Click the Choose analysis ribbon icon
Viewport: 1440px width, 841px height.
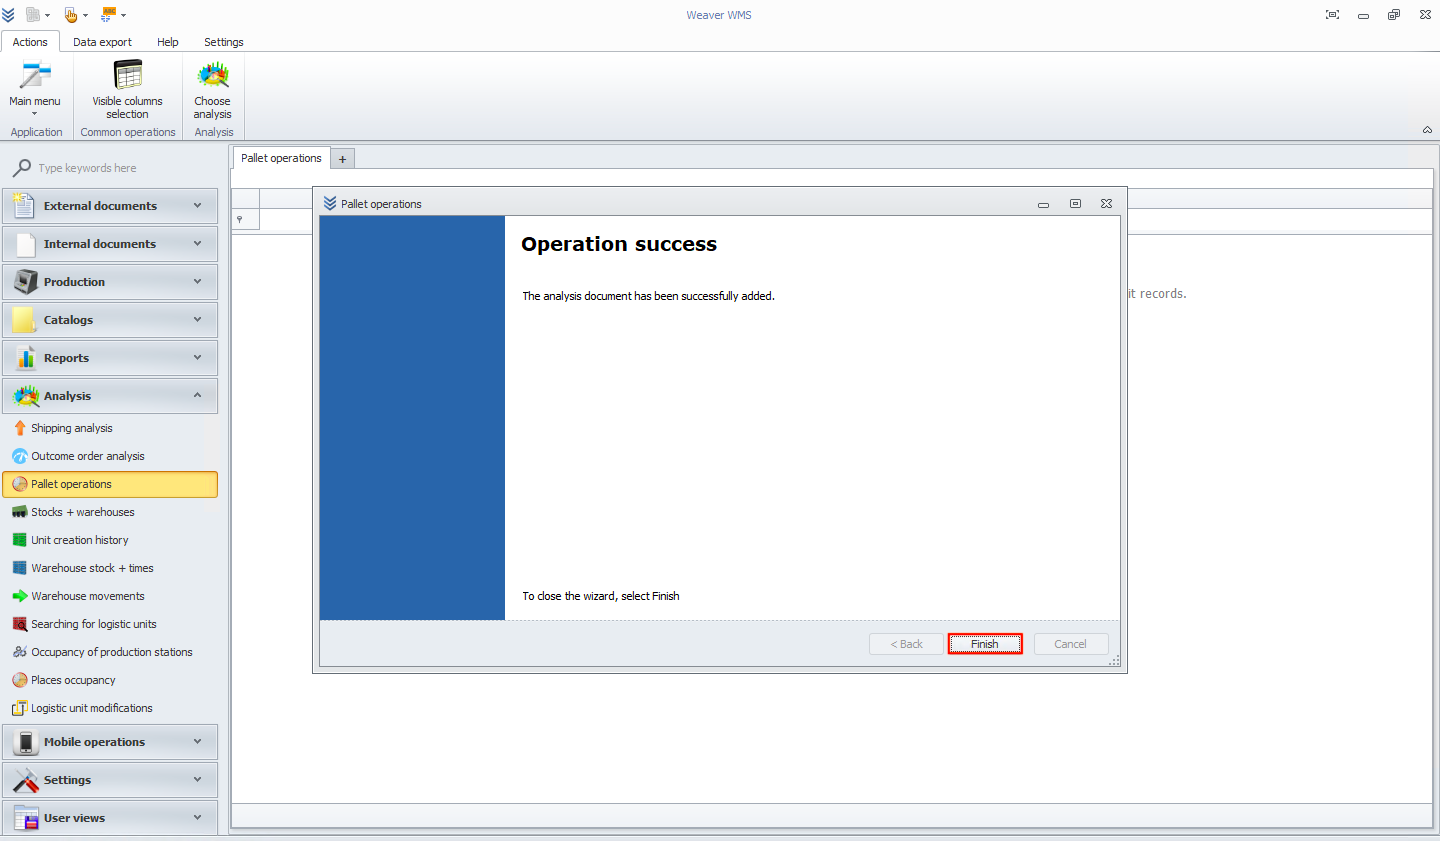(x=212, y=90)
